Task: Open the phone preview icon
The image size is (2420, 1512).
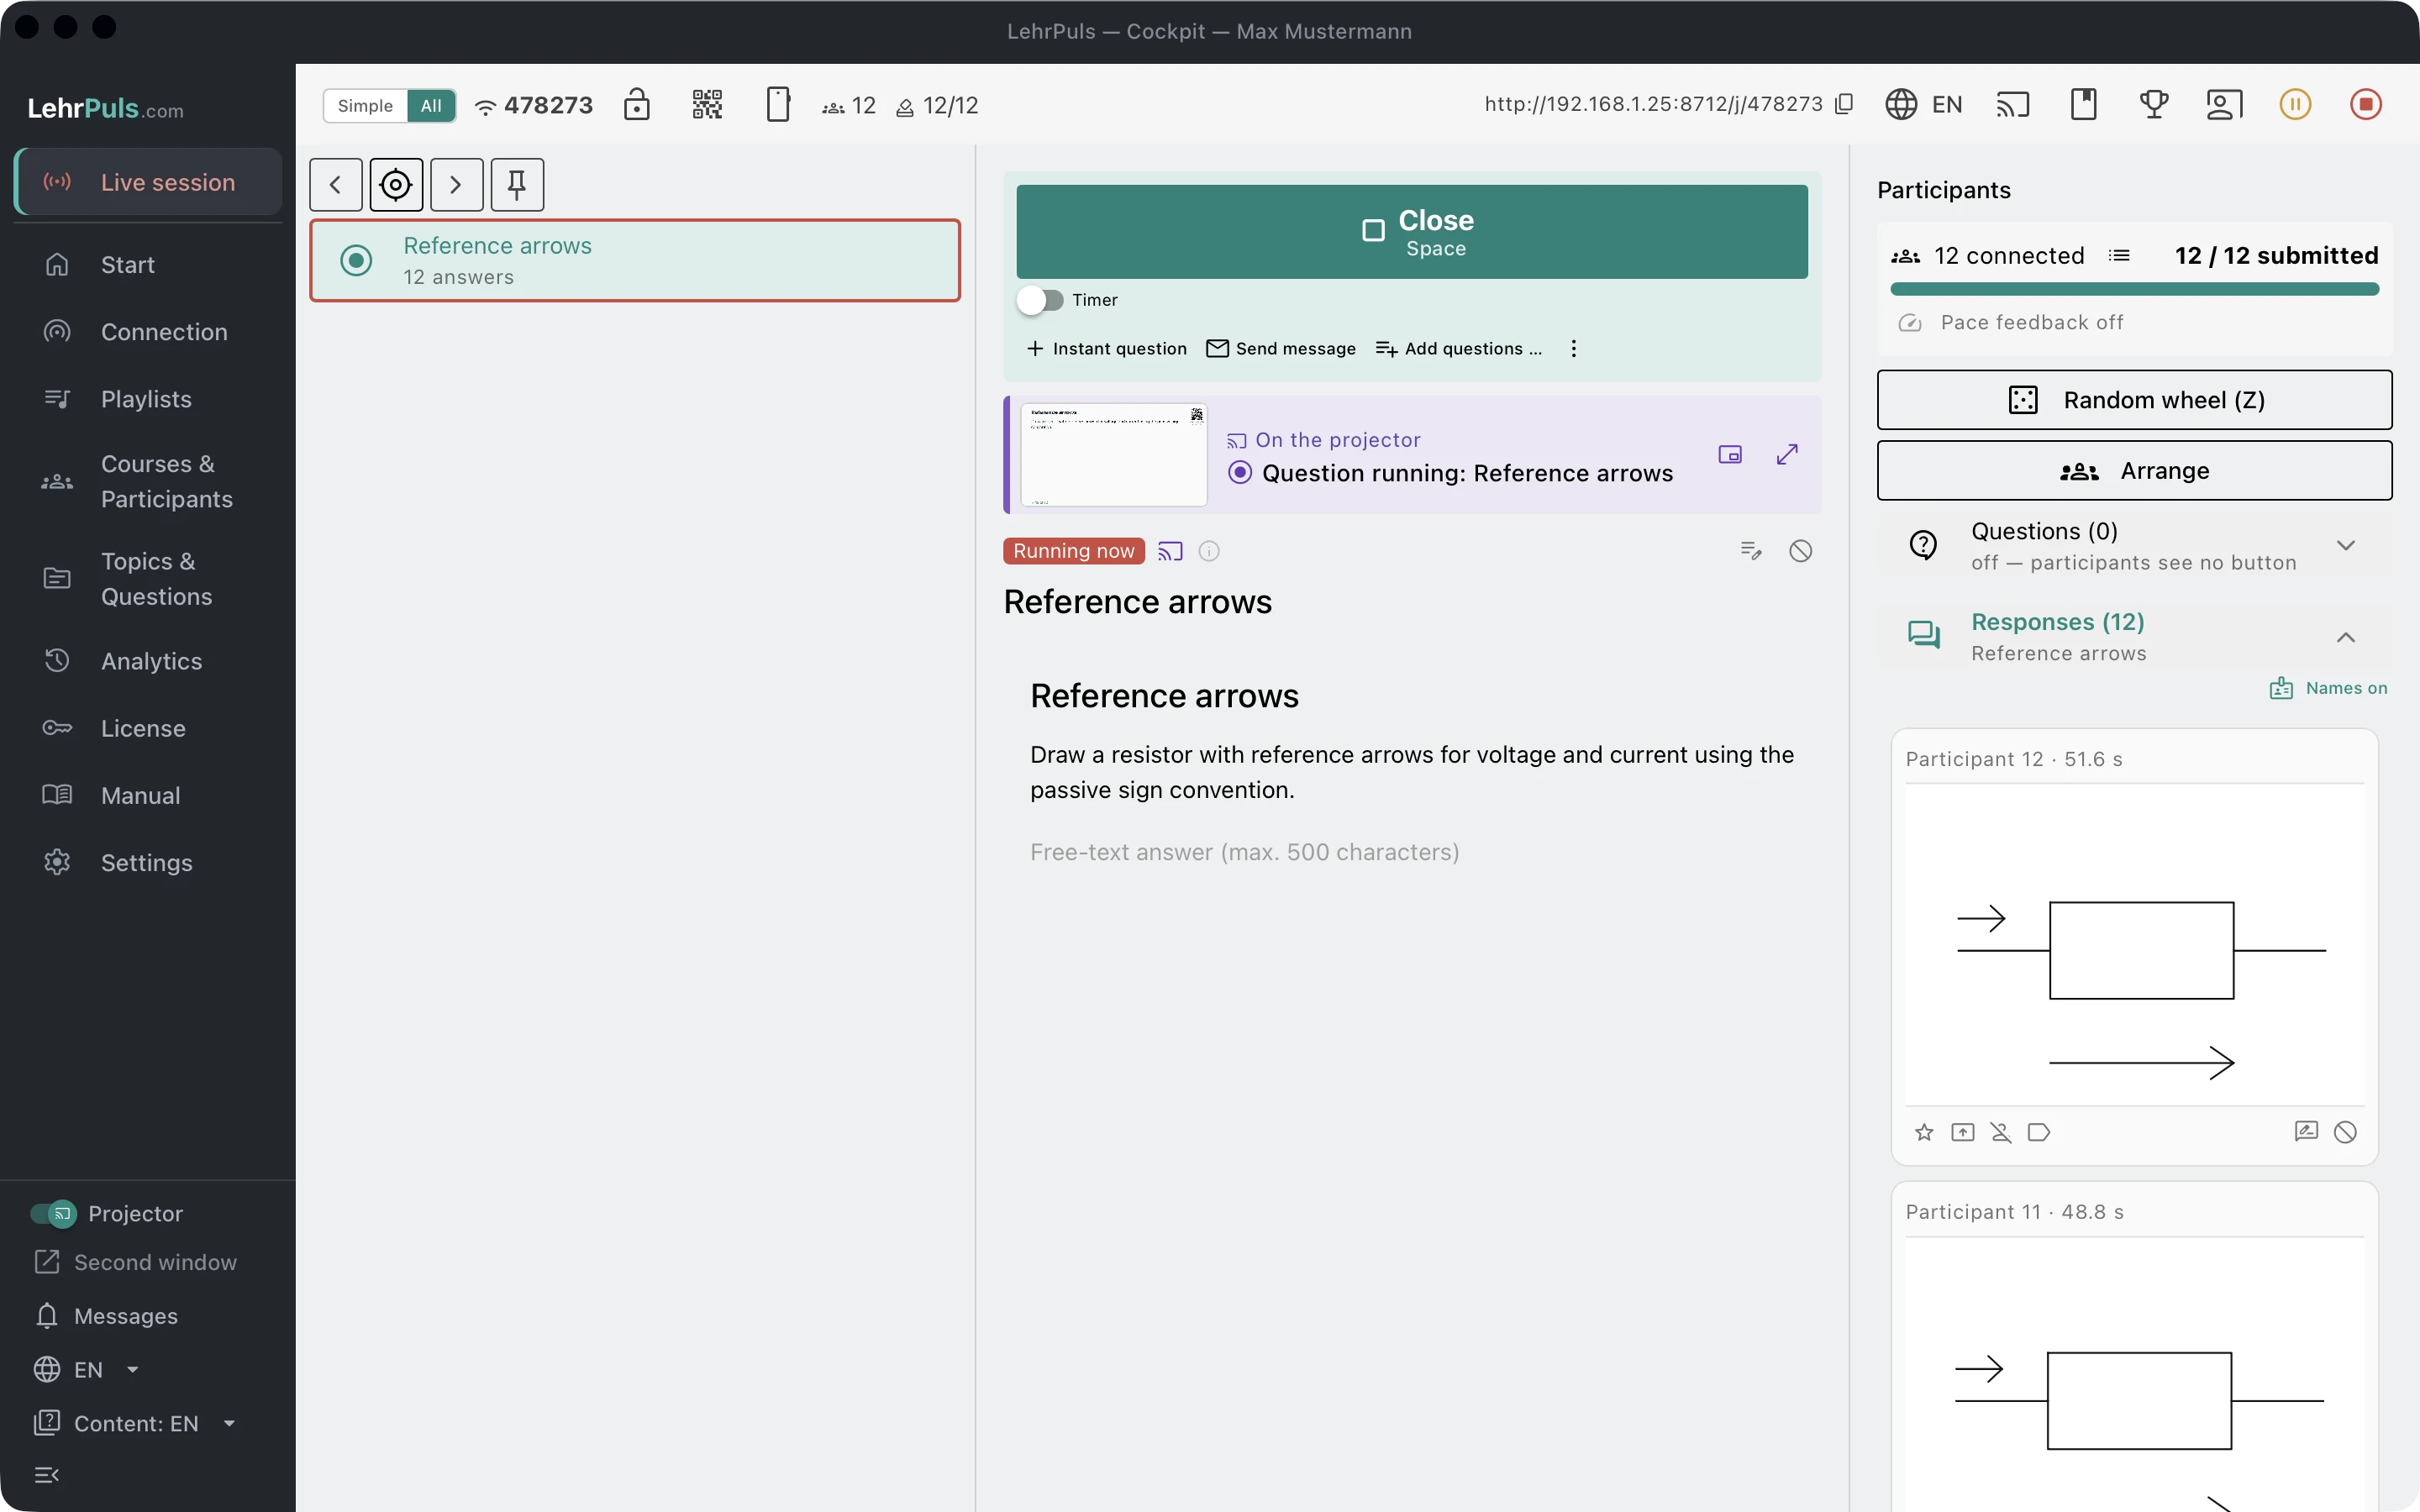Action: (778, 104)
